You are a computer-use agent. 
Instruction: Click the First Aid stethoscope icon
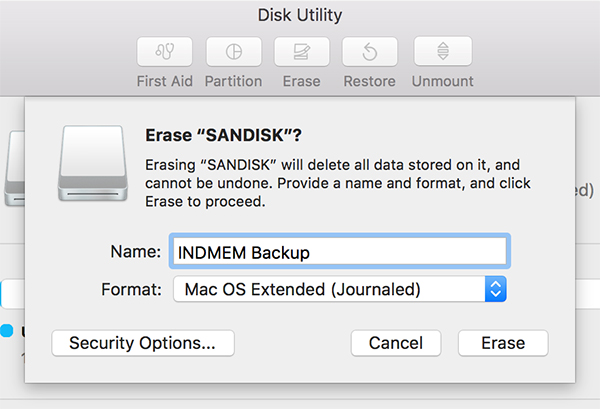(165, 52)
